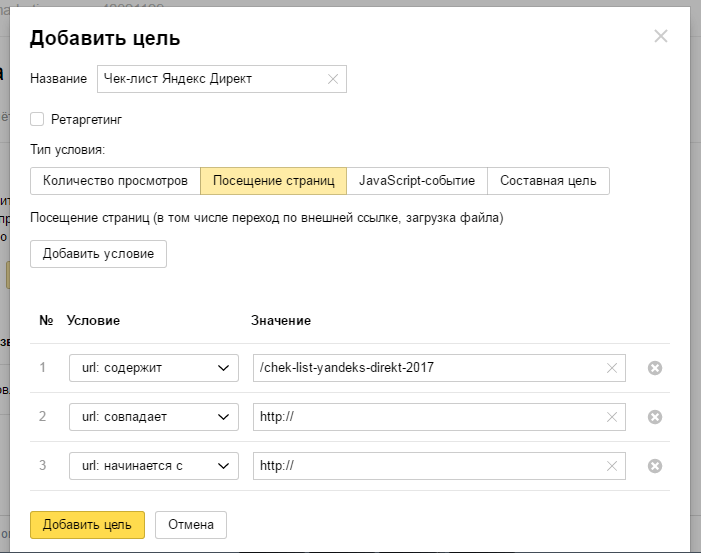Focus the Название input field
This screenshot has width=701, height=553.
(x=208, y=79)
